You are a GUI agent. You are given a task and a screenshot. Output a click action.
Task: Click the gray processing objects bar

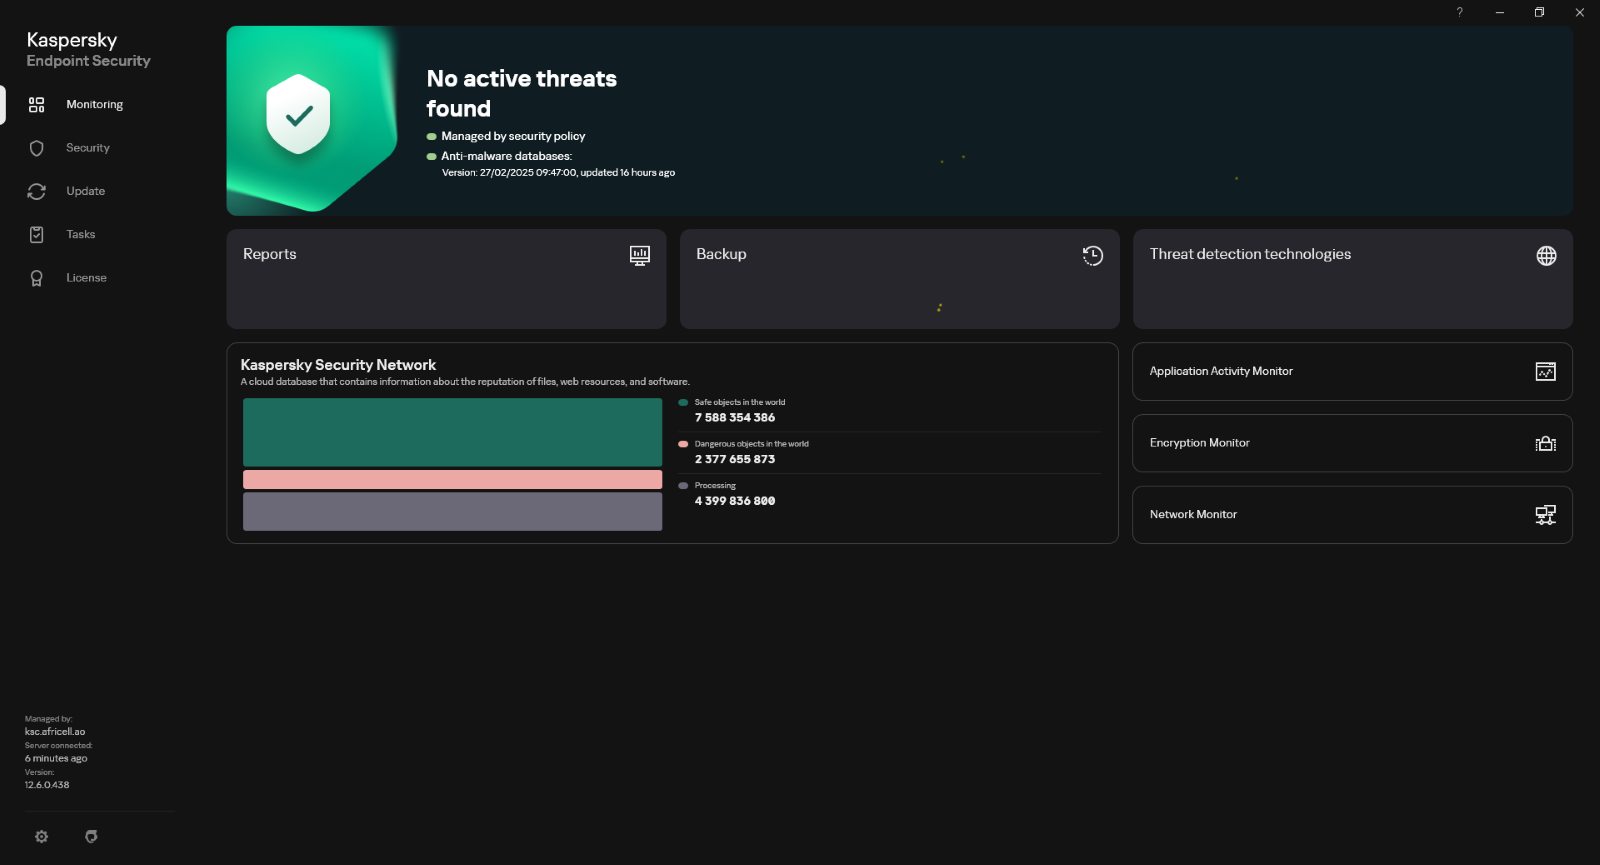[452, 511]
